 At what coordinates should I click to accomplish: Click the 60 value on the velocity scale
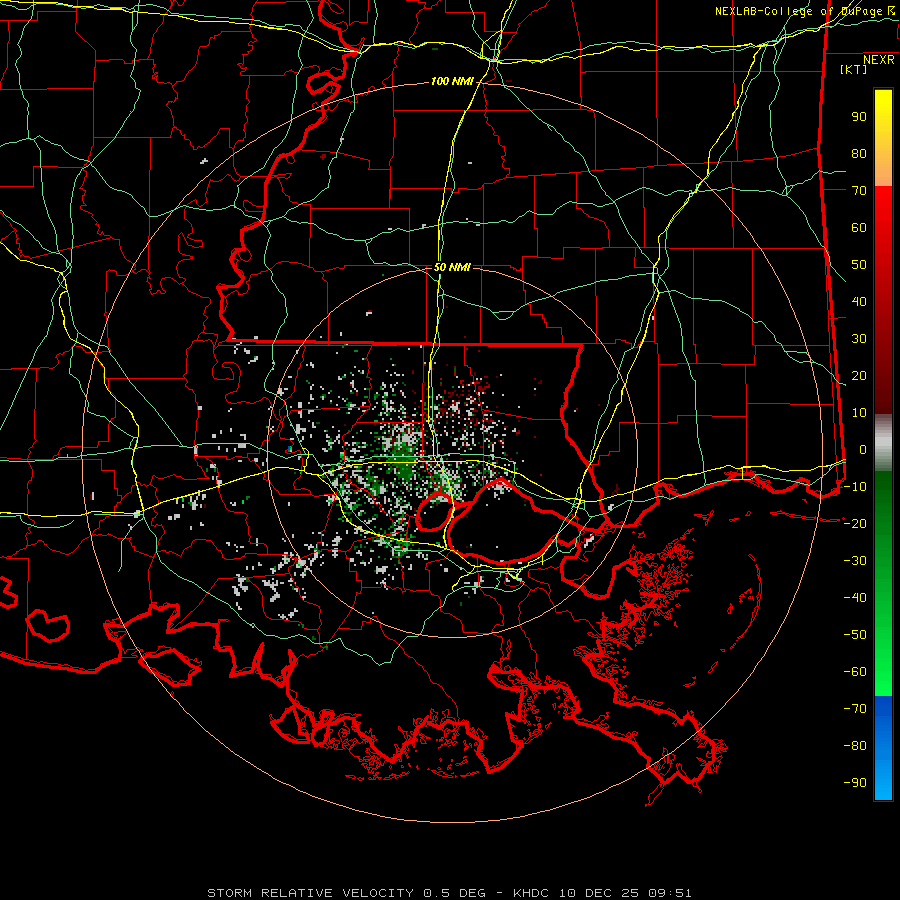pos(859,228)
